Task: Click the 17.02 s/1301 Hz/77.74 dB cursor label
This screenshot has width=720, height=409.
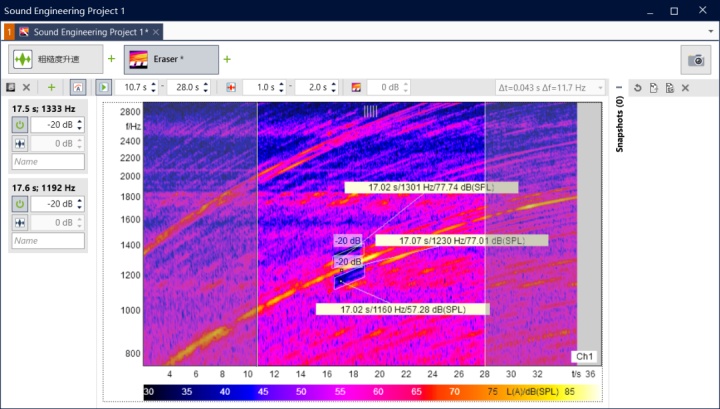Action: click(431, 187)
